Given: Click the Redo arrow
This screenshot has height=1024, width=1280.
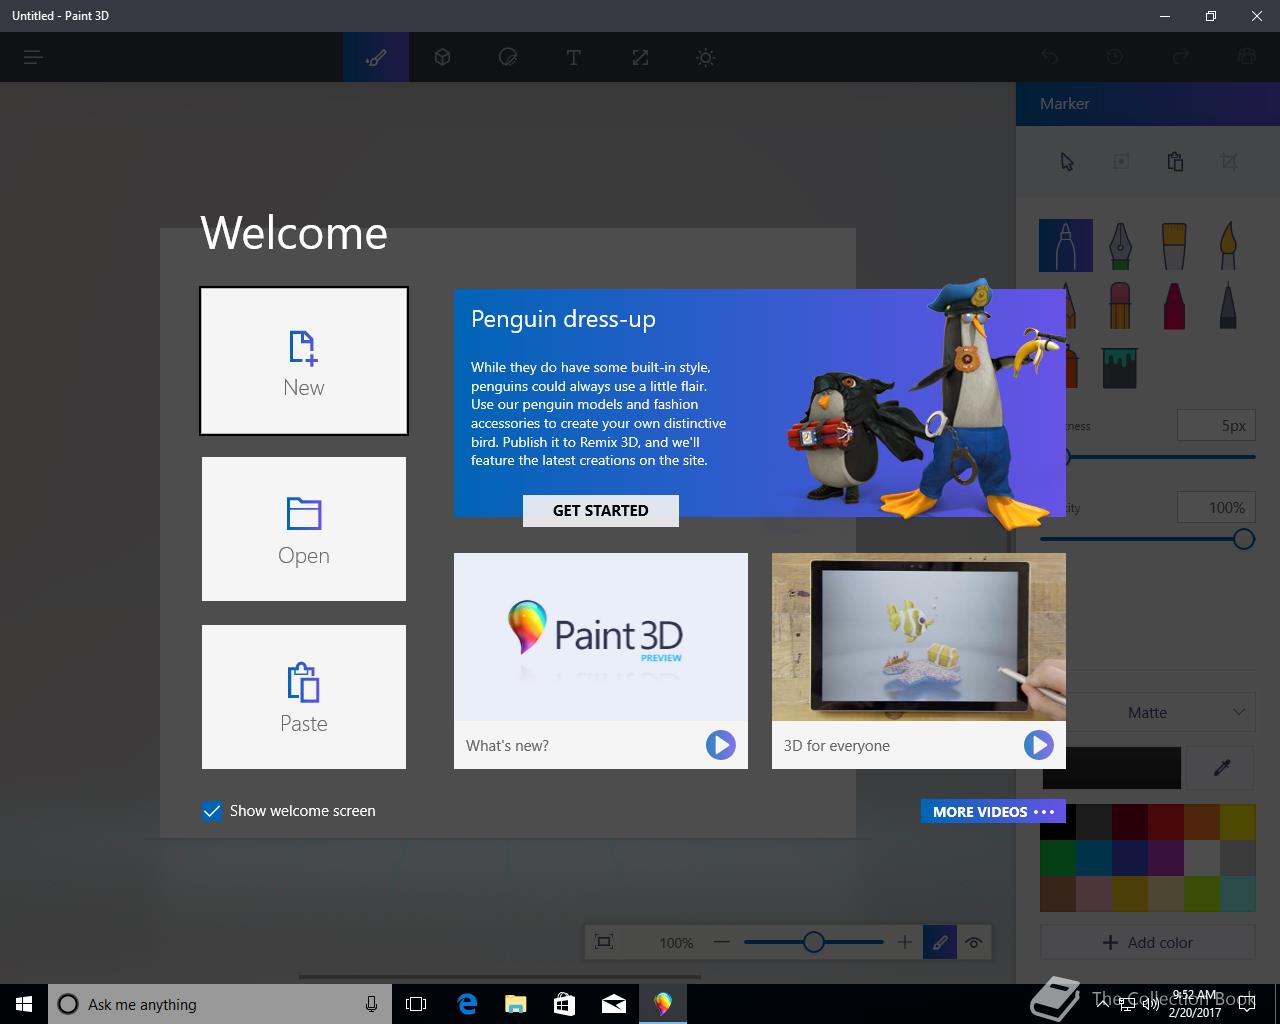Looking at the screenshot, I should (x=1181, y=57).
